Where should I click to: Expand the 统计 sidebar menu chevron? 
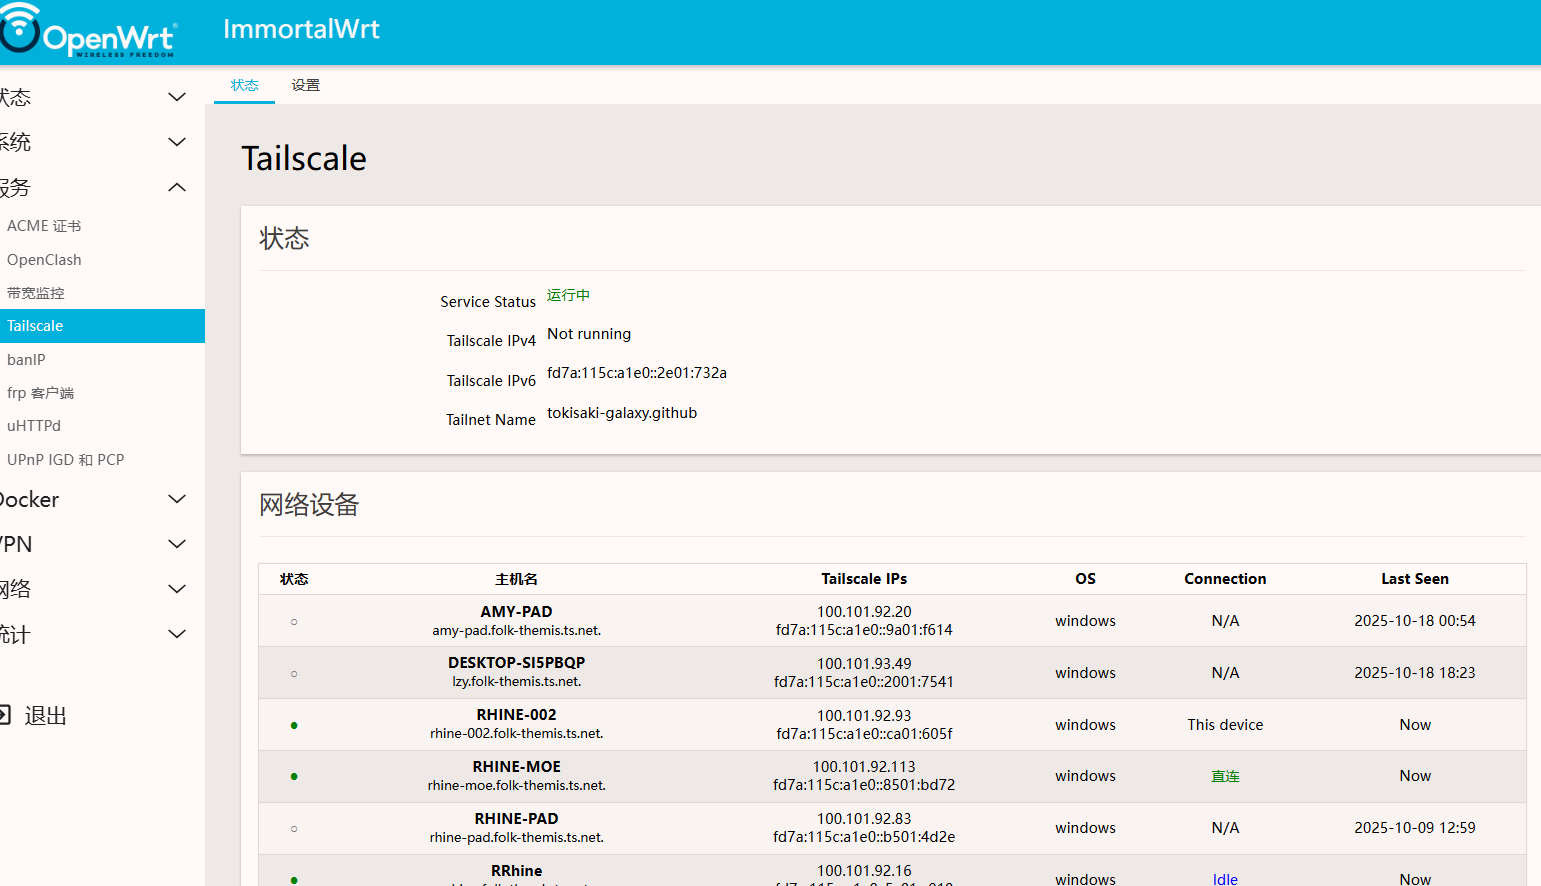(177, 634)
